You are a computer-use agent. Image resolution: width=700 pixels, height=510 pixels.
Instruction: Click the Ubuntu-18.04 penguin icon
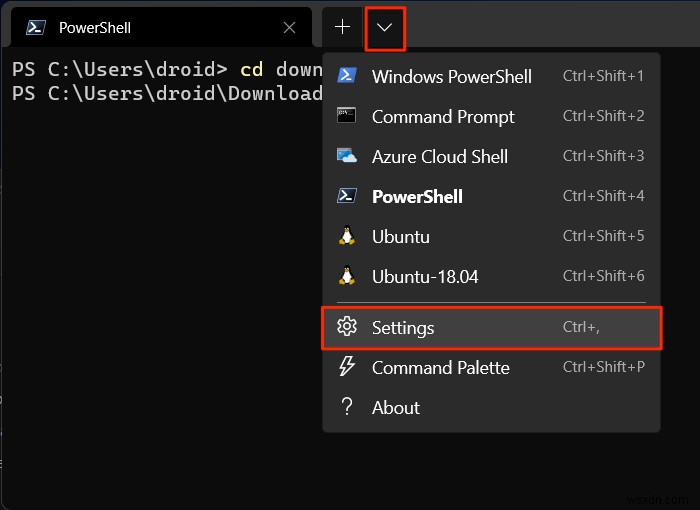347,276
